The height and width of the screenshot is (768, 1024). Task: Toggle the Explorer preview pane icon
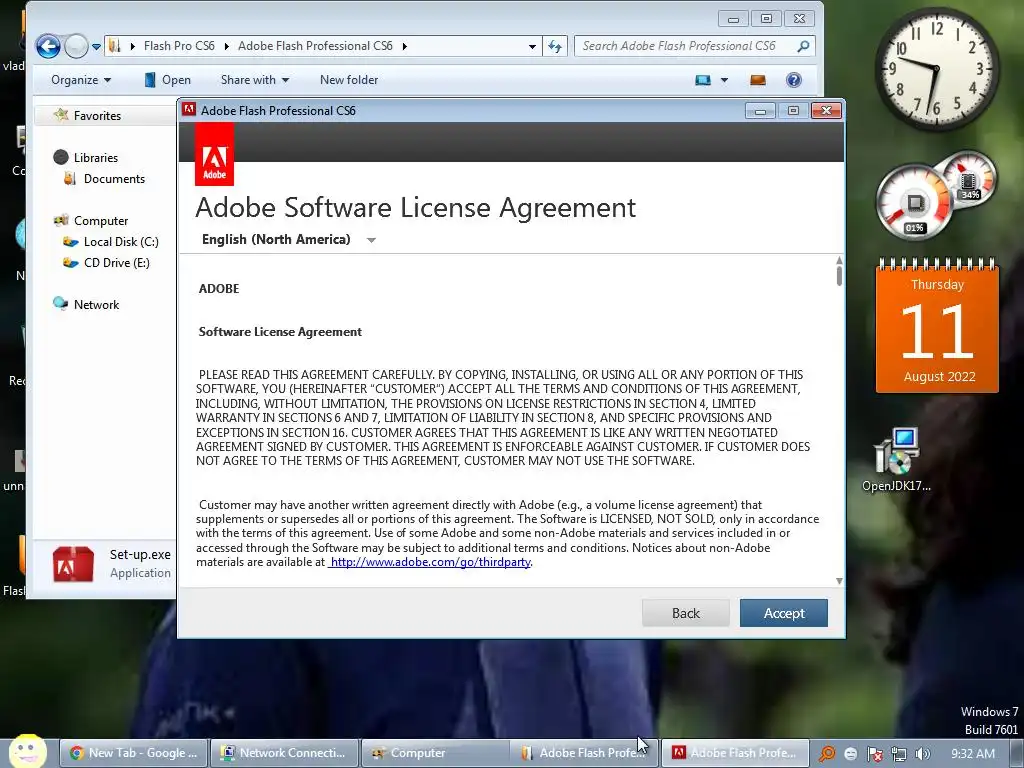(x=758, y=80)
